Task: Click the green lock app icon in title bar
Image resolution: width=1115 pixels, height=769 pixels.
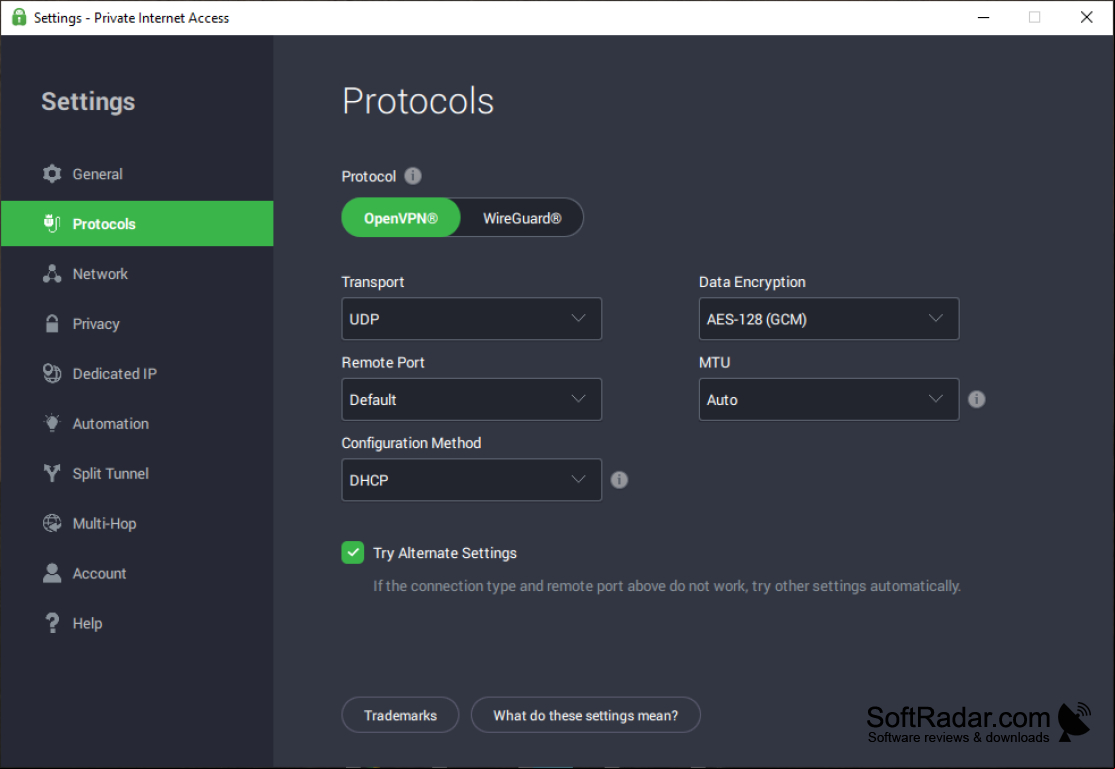Action: 19,17
